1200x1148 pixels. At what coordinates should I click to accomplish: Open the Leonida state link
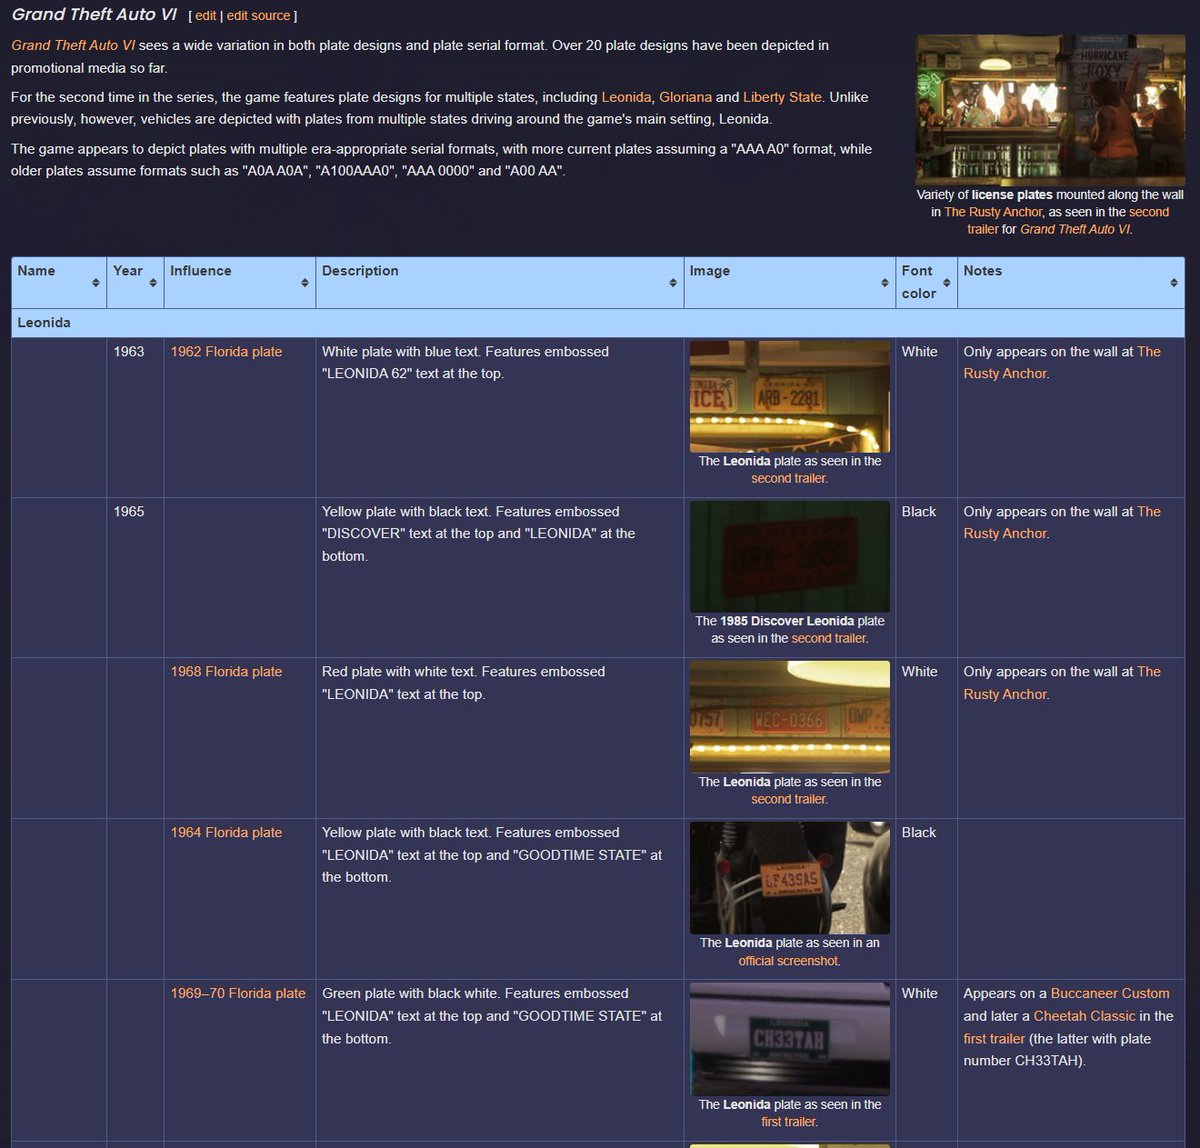[626, 97]
